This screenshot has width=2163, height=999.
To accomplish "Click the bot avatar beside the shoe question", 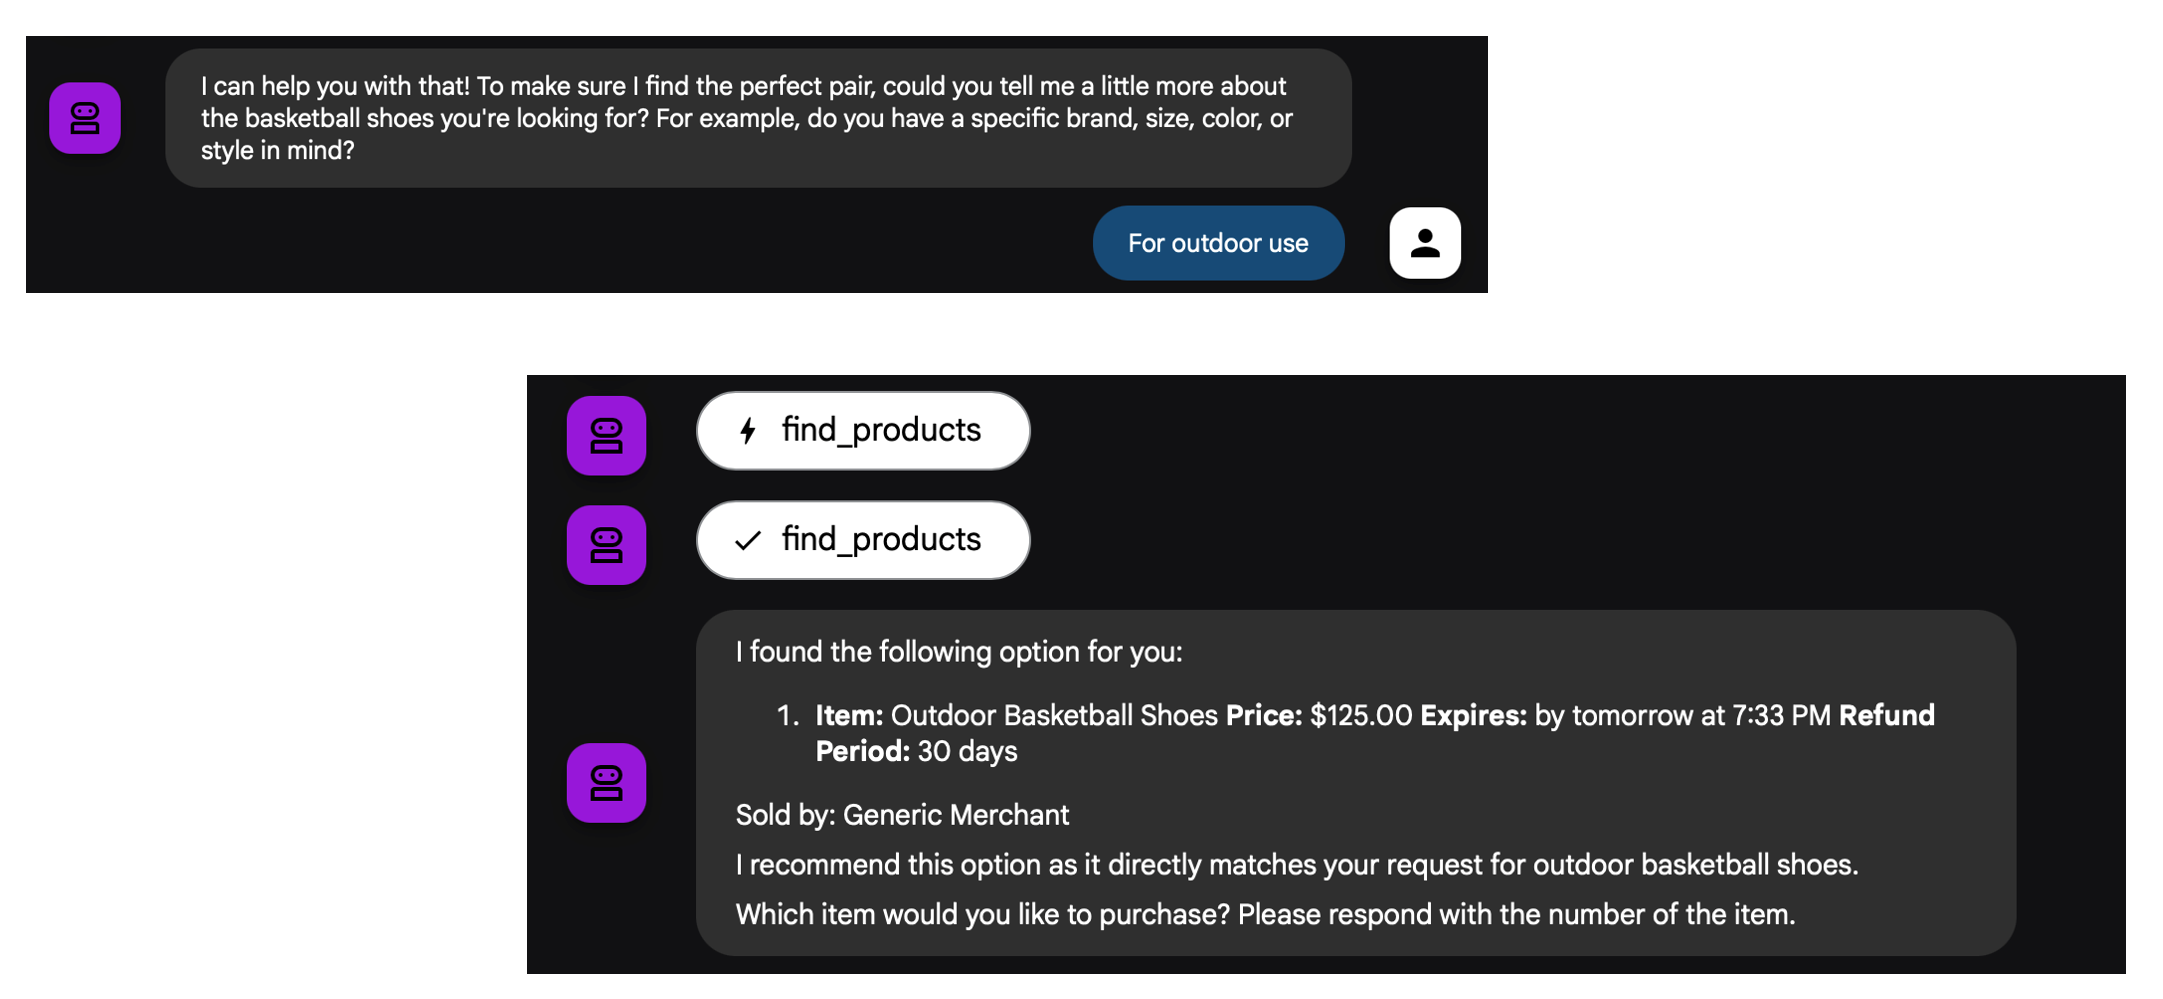I will (85, 118).
